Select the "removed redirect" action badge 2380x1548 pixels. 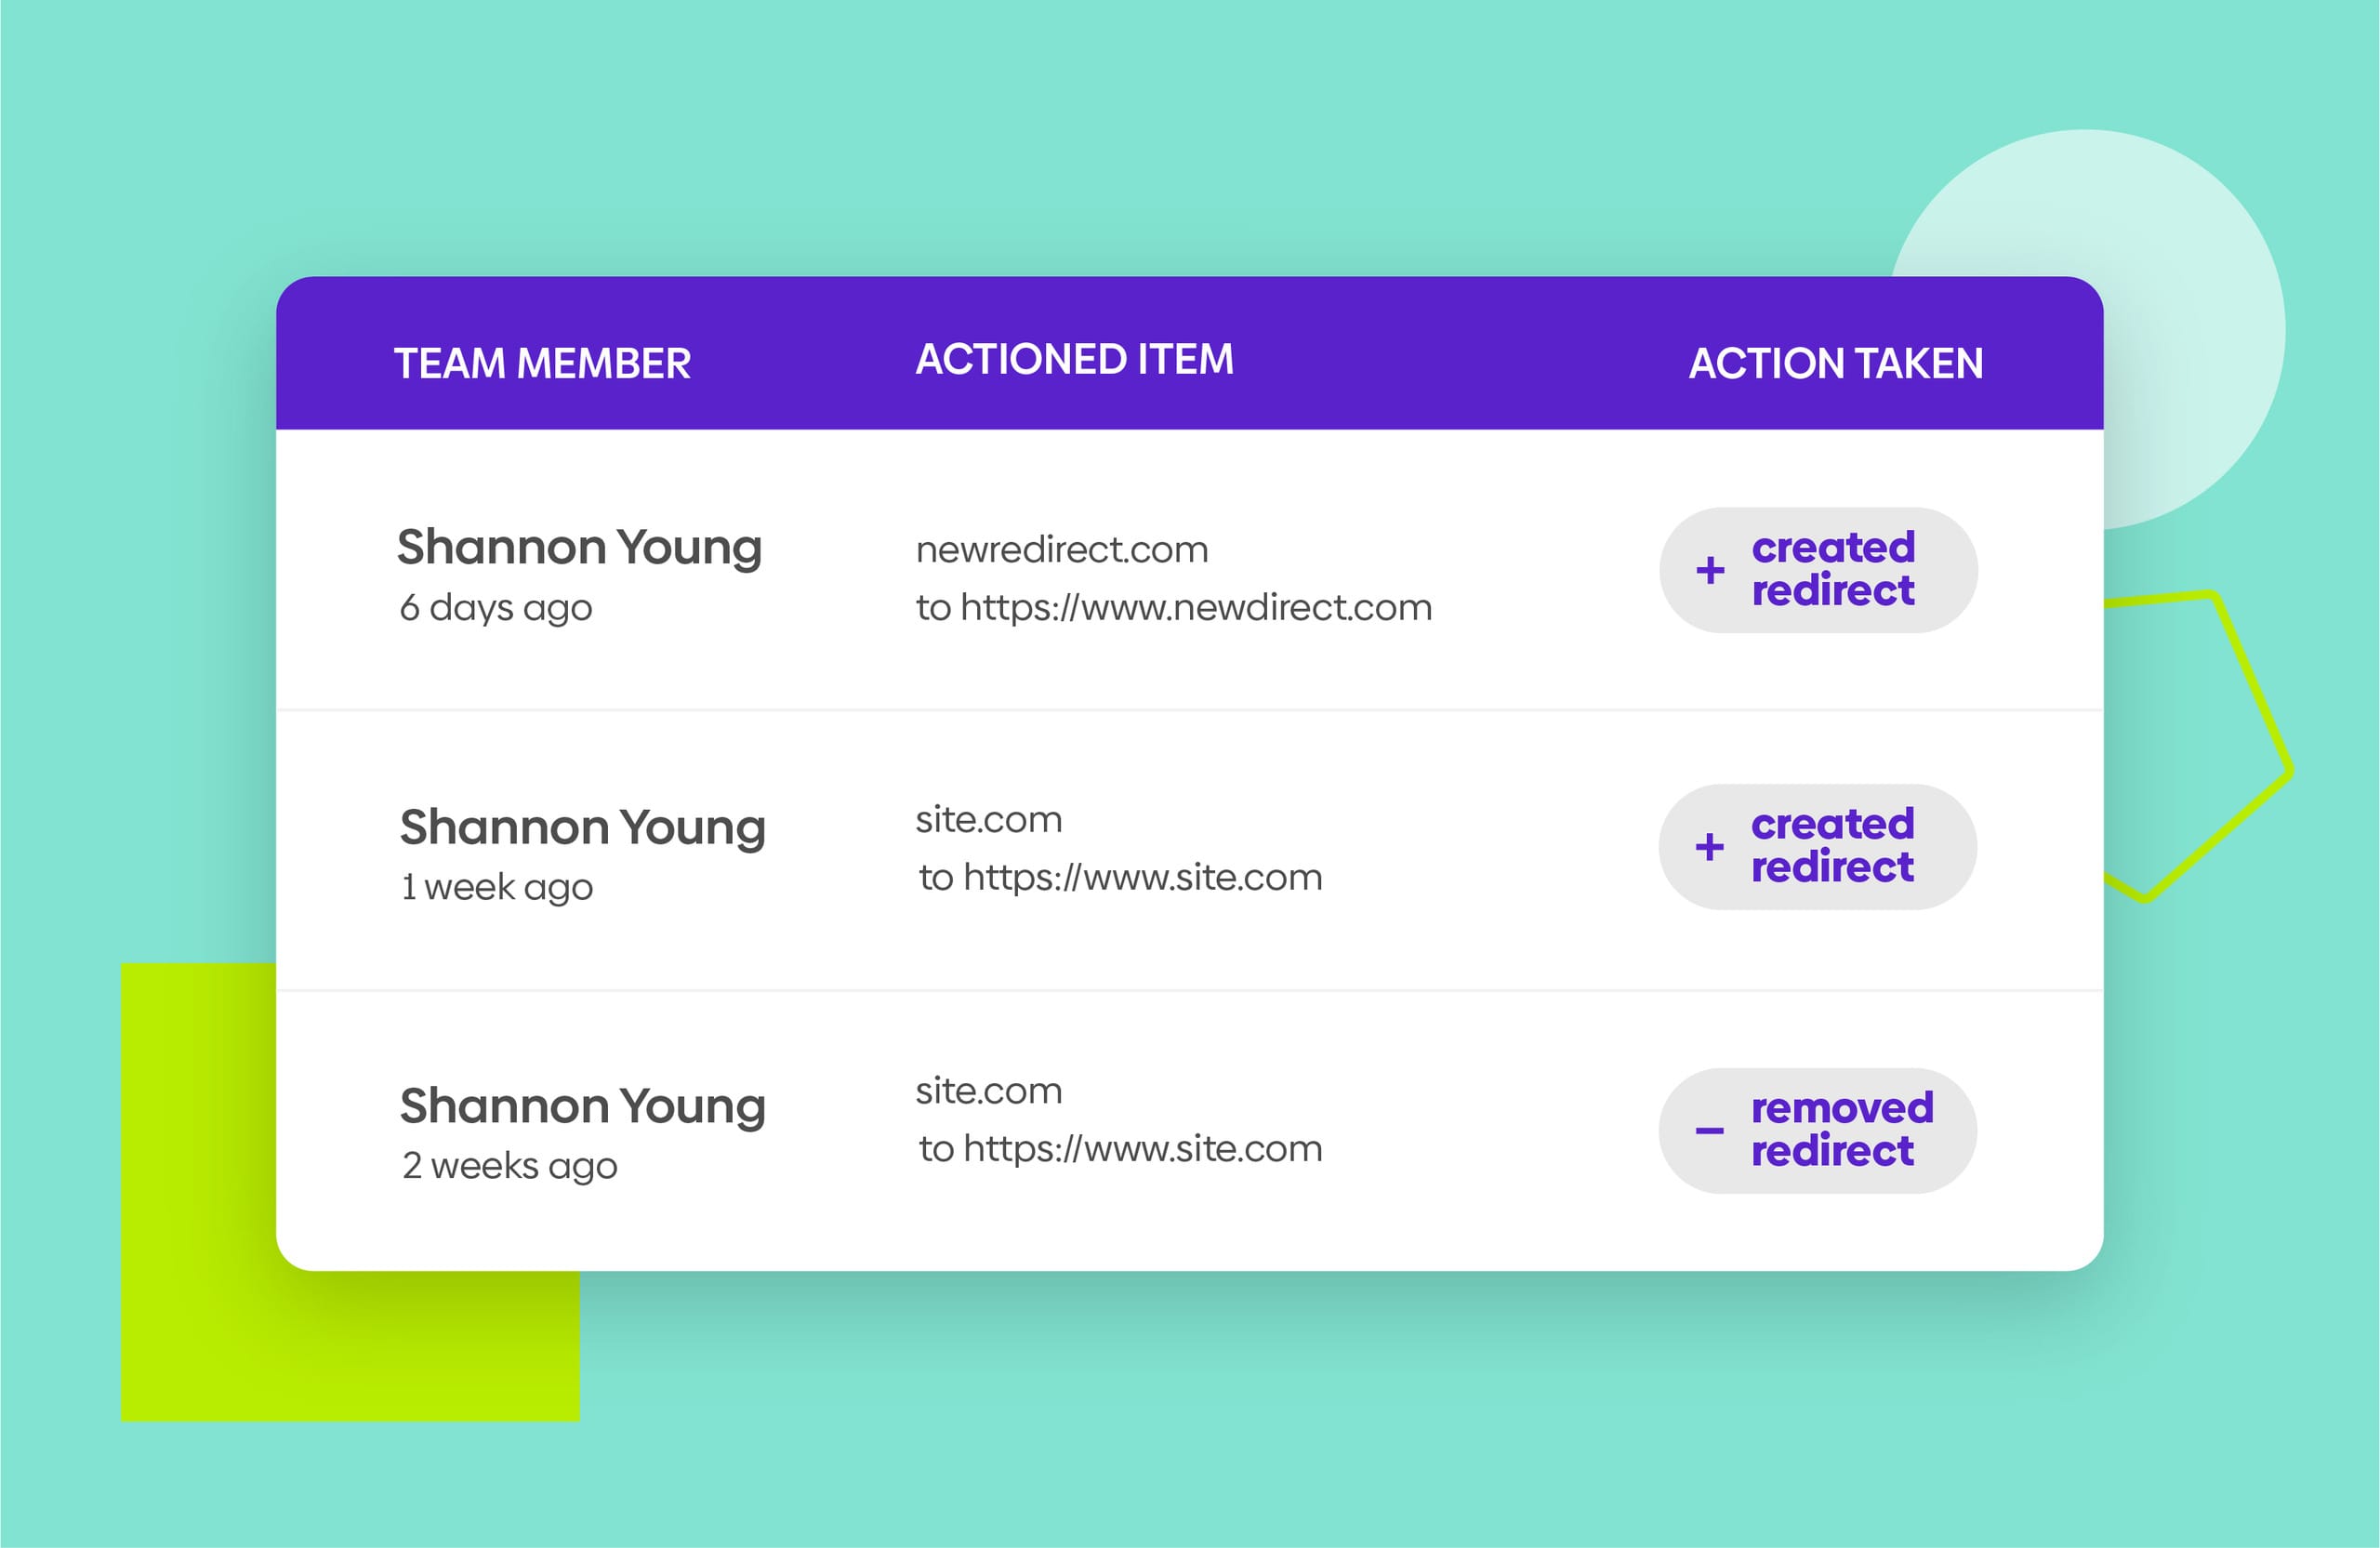[1817, 1131]
